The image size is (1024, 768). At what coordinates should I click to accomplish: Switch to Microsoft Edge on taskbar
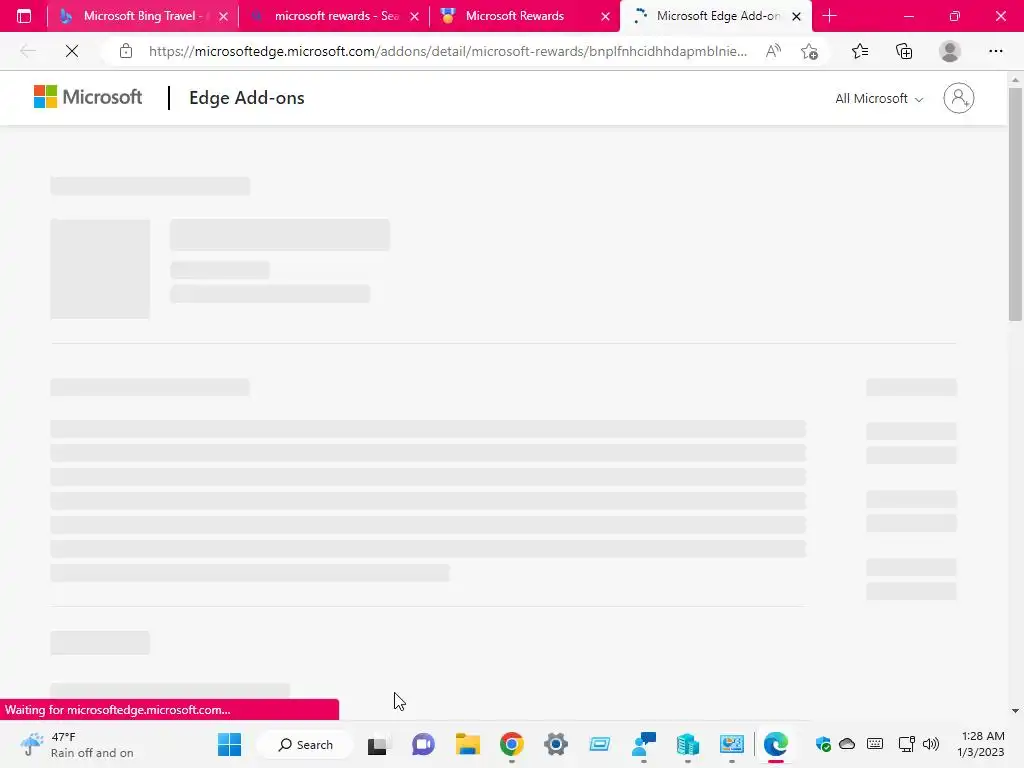(x=775, y=744)
